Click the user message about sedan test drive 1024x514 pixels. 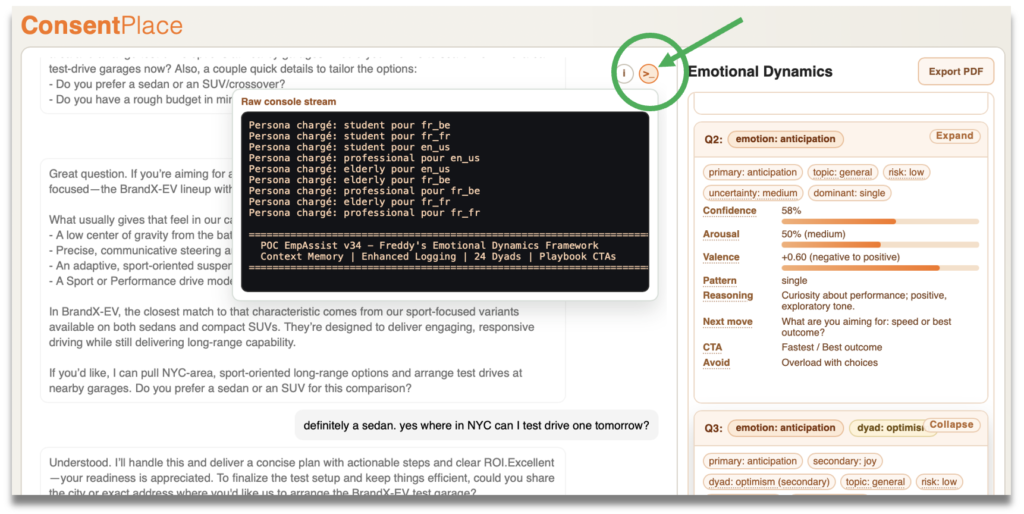coord(476,425)
